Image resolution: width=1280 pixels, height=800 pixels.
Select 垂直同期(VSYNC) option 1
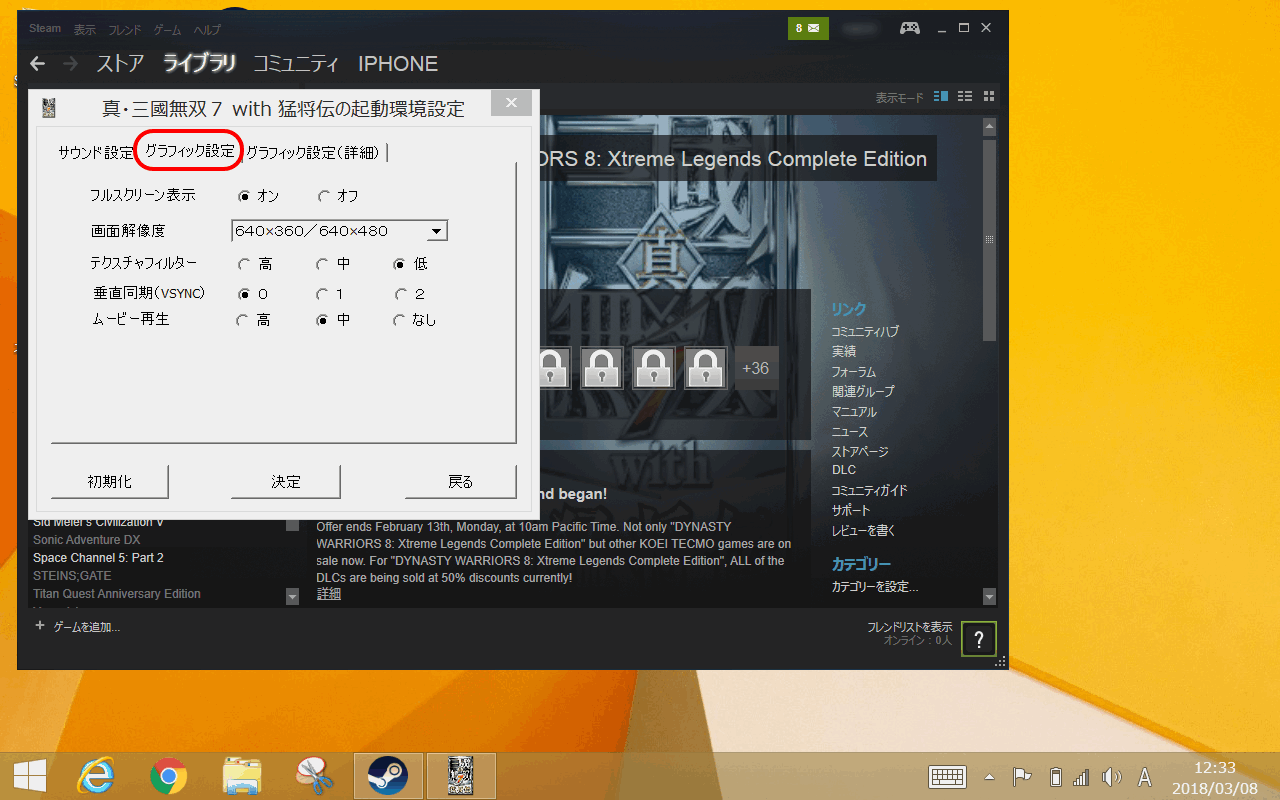322,295
